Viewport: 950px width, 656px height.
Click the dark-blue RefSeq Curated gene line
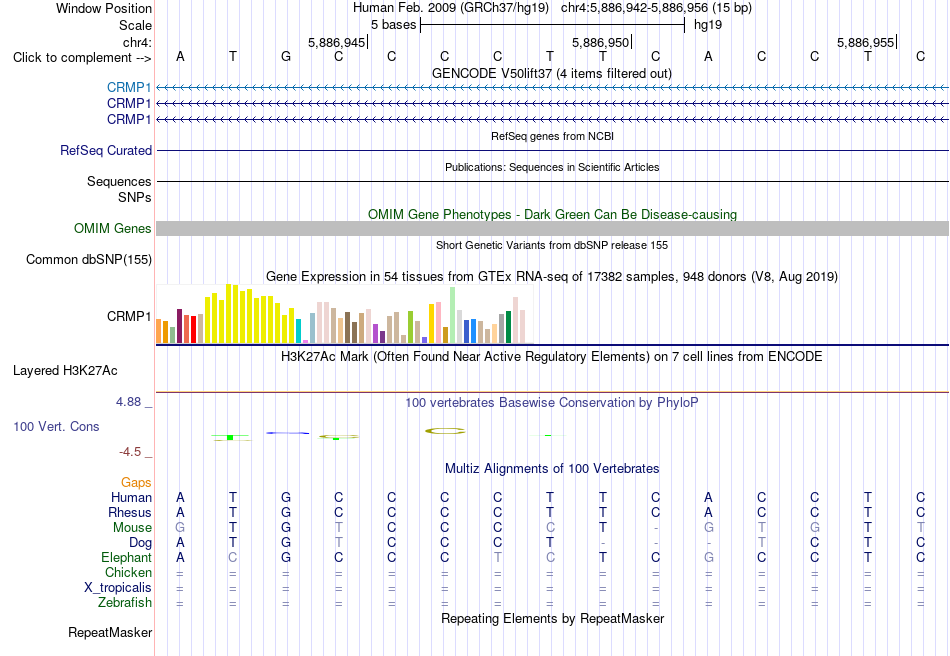coord(552,150)
